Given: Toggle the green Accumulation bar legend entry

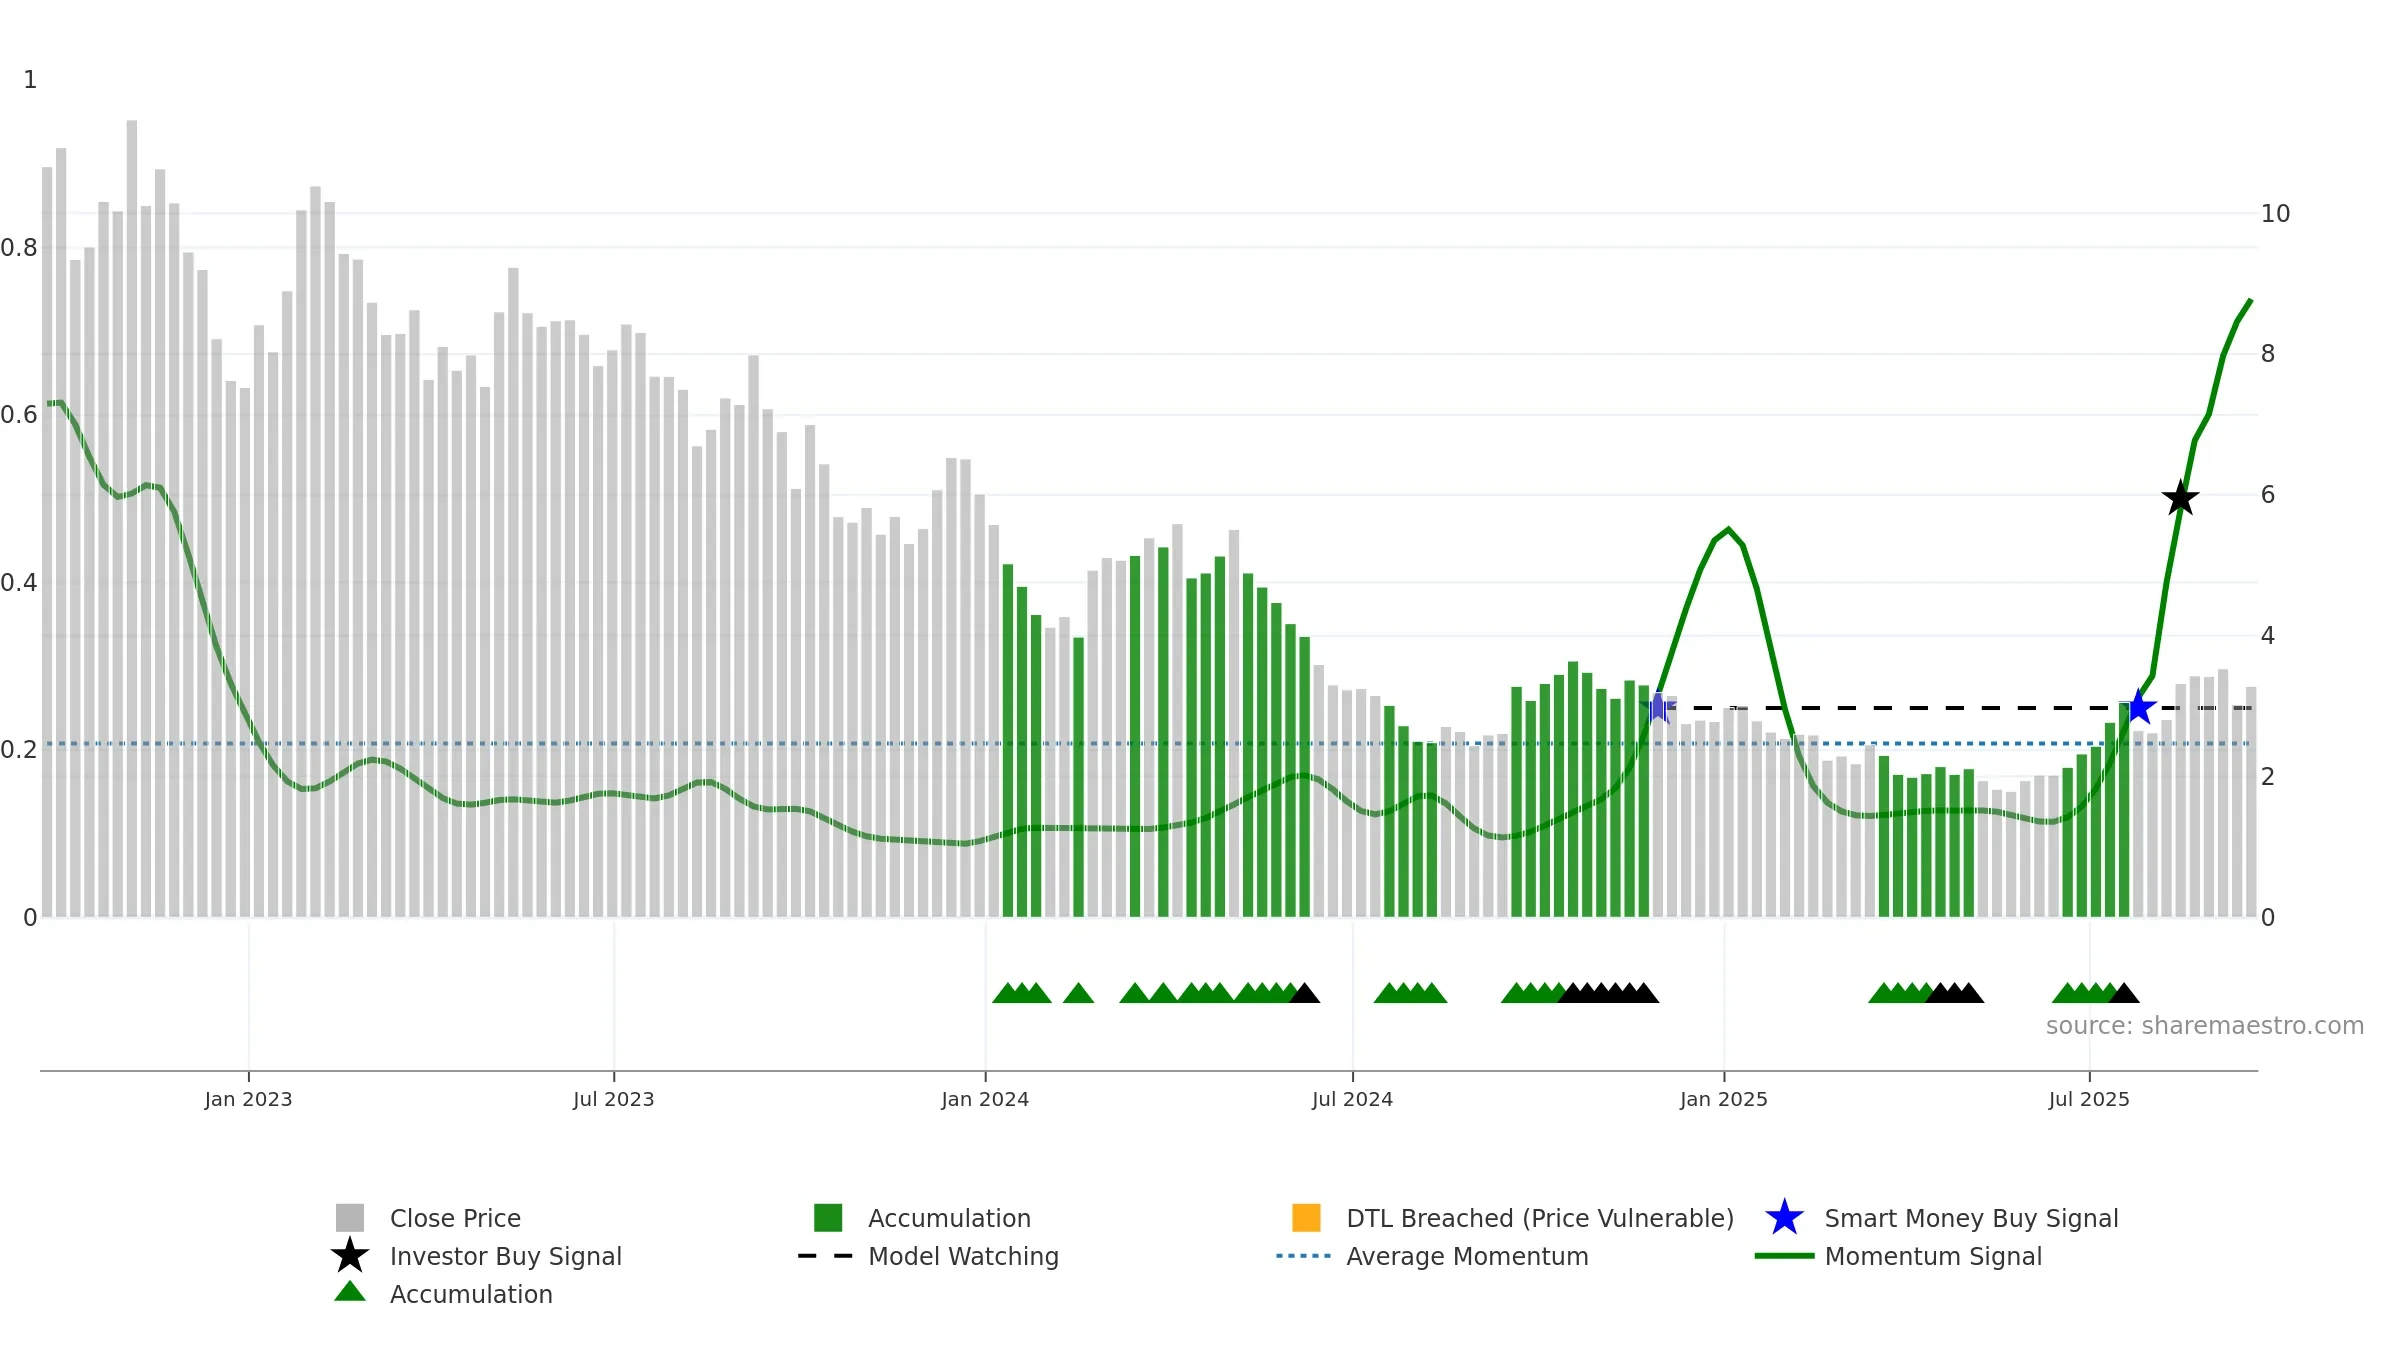Looking at the screenshot, I should click(922, 1218).
